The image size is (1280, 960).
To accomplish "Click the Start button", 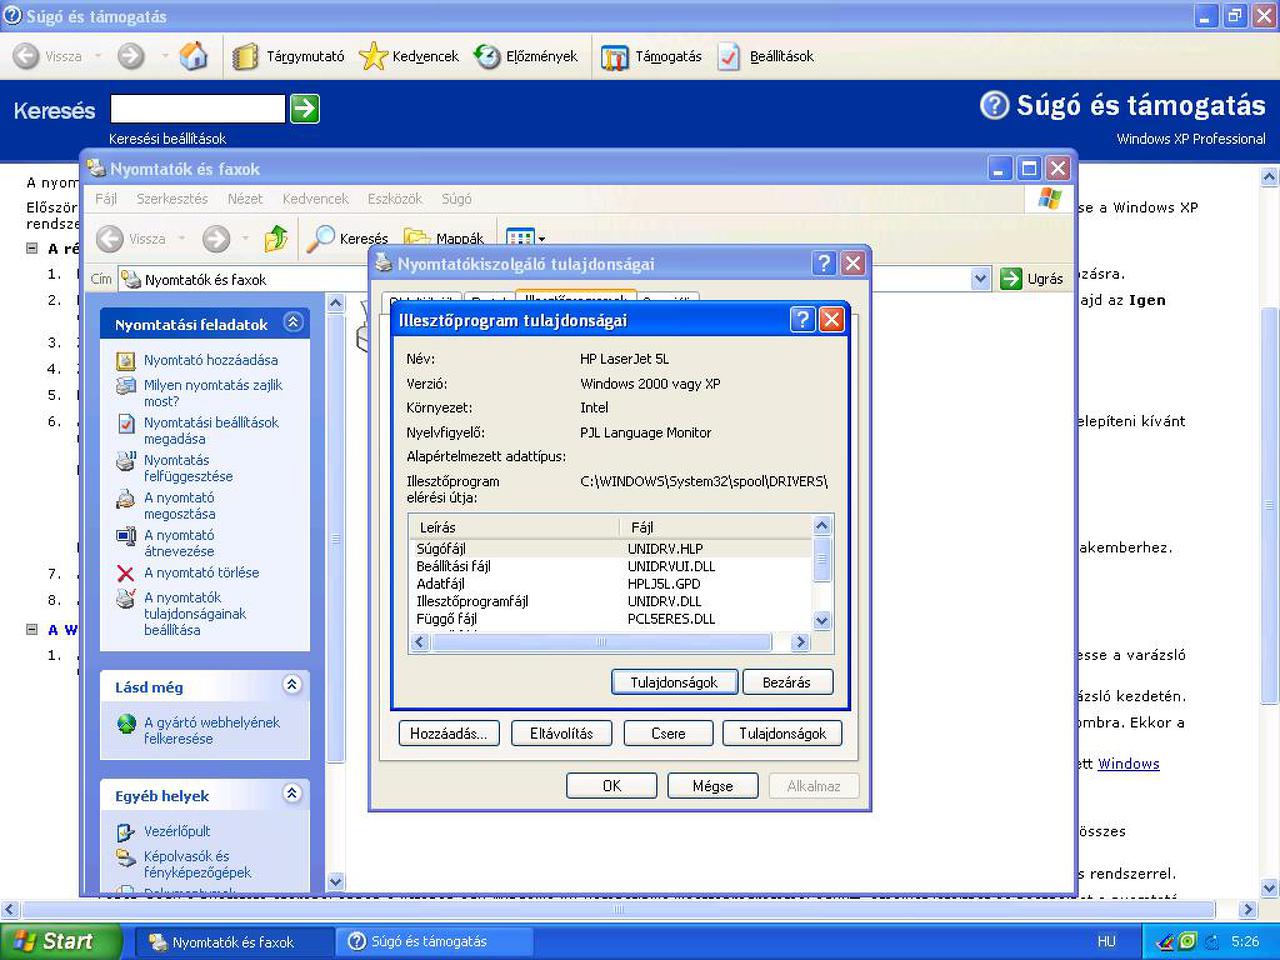I will pyautogui.click(x=60, y=941).
